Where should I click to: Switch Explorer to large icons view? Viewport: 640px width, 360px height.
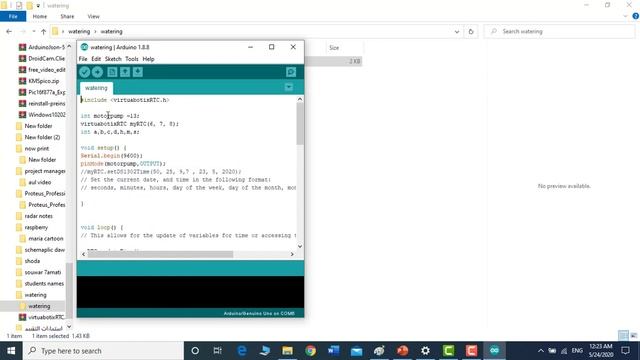coord(633,336)
